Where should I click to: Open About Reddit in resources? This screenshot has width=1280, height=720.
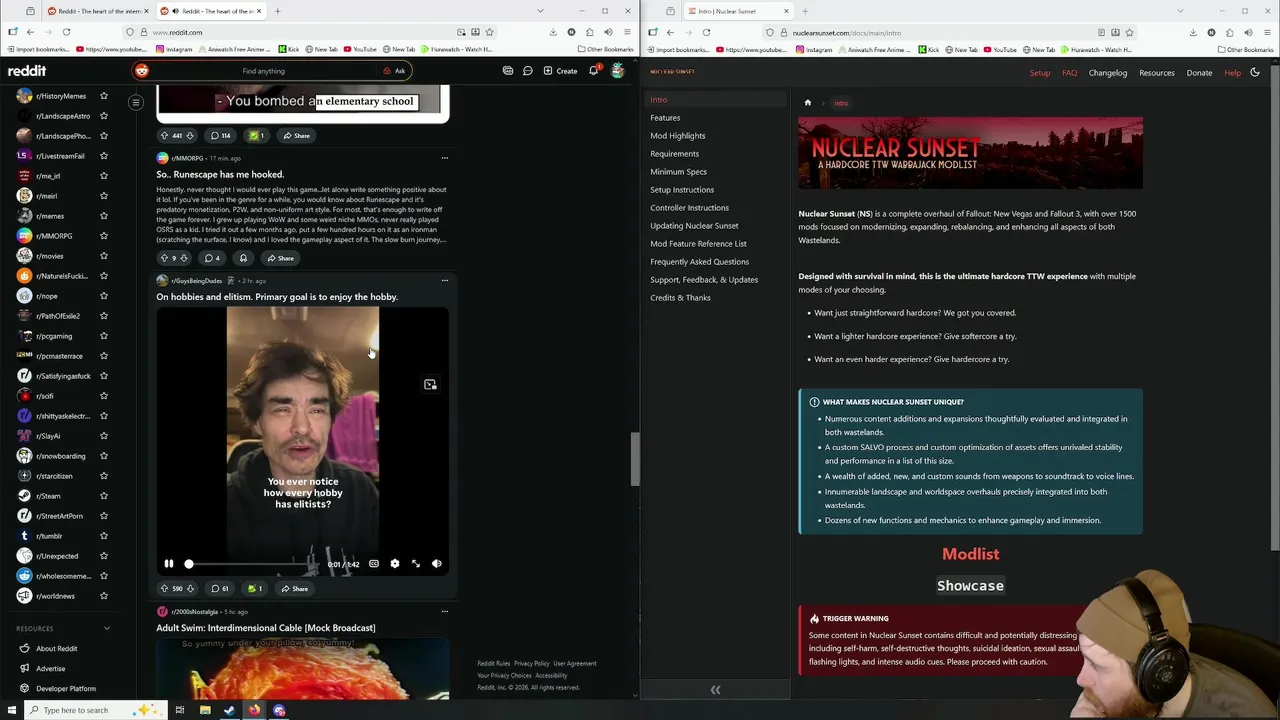56,648
